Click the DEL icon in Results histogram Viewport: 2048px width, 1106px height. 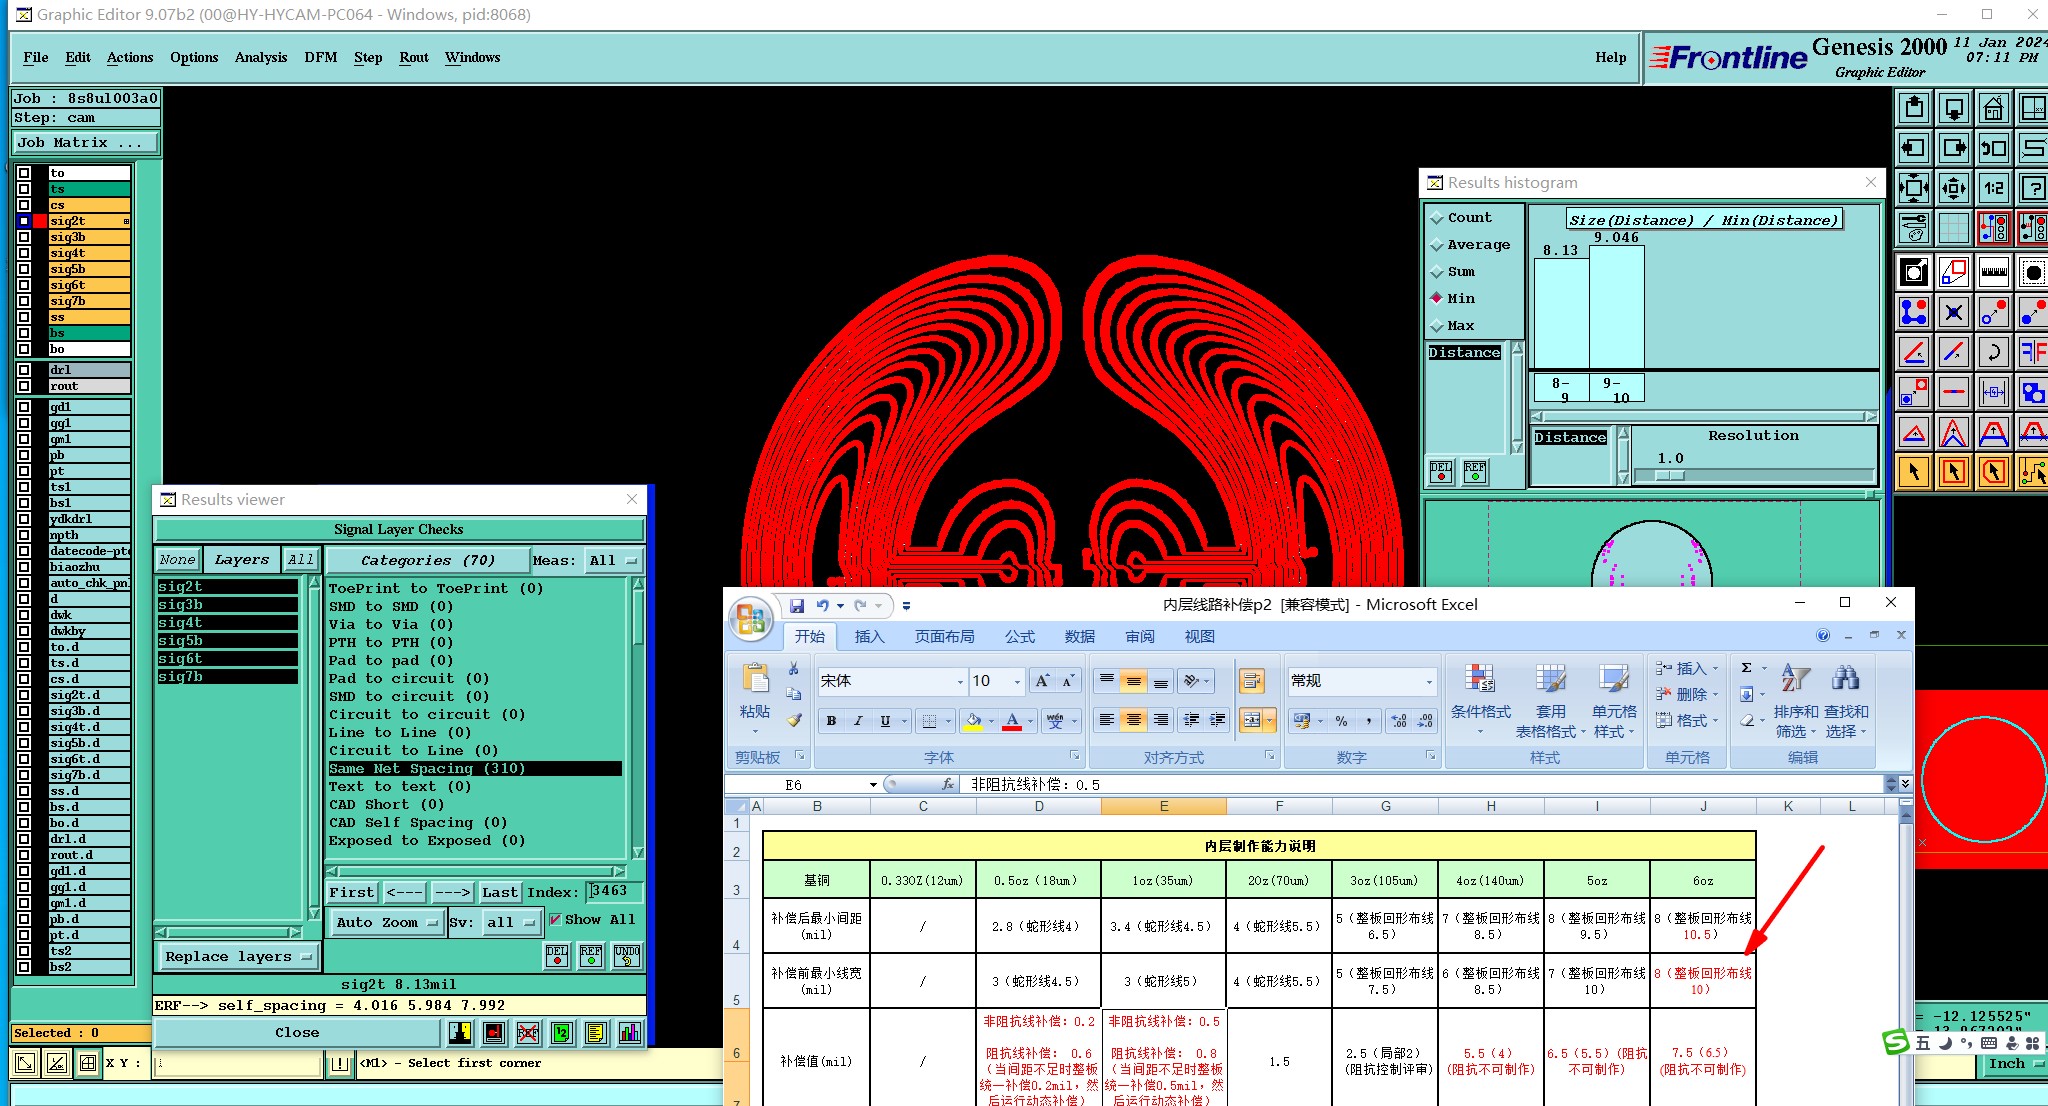pos(1441,472)
